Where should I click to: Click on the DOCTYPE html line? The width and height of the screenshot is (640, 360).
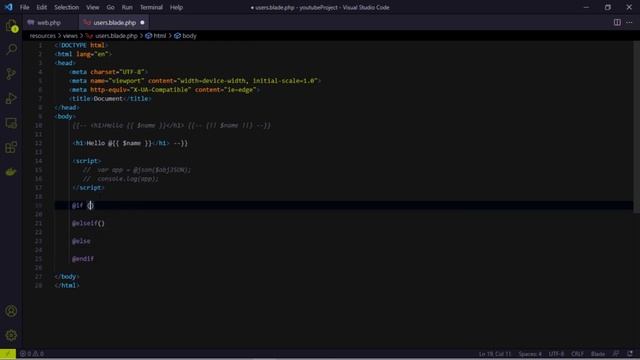tap(81, 45)
